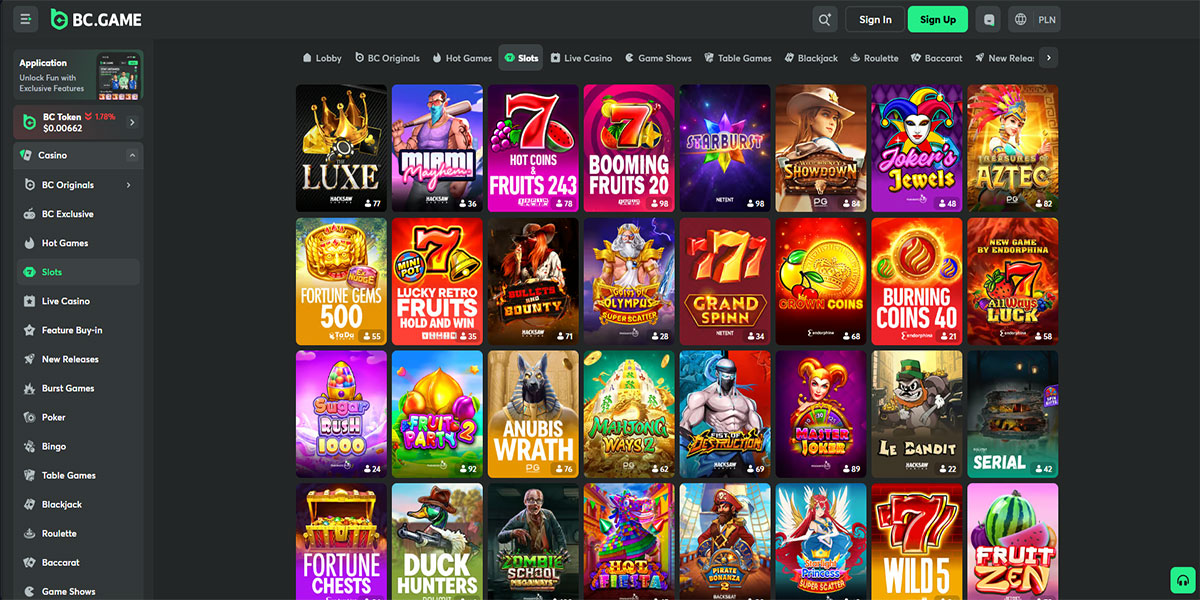Expand the BC Token details arrow
Viewport: 1200px width, 600px height.
[x=132, y=122]
